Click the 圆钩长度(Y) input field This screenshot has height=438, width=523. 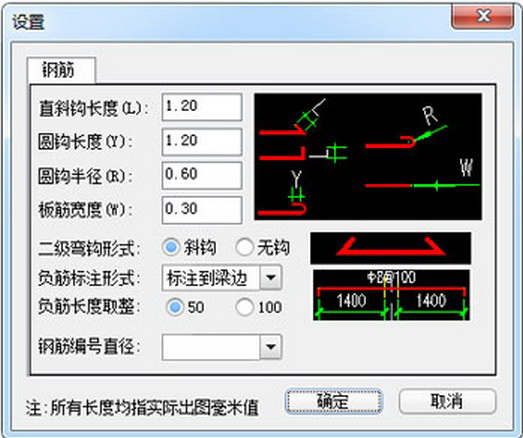[202, 142]
